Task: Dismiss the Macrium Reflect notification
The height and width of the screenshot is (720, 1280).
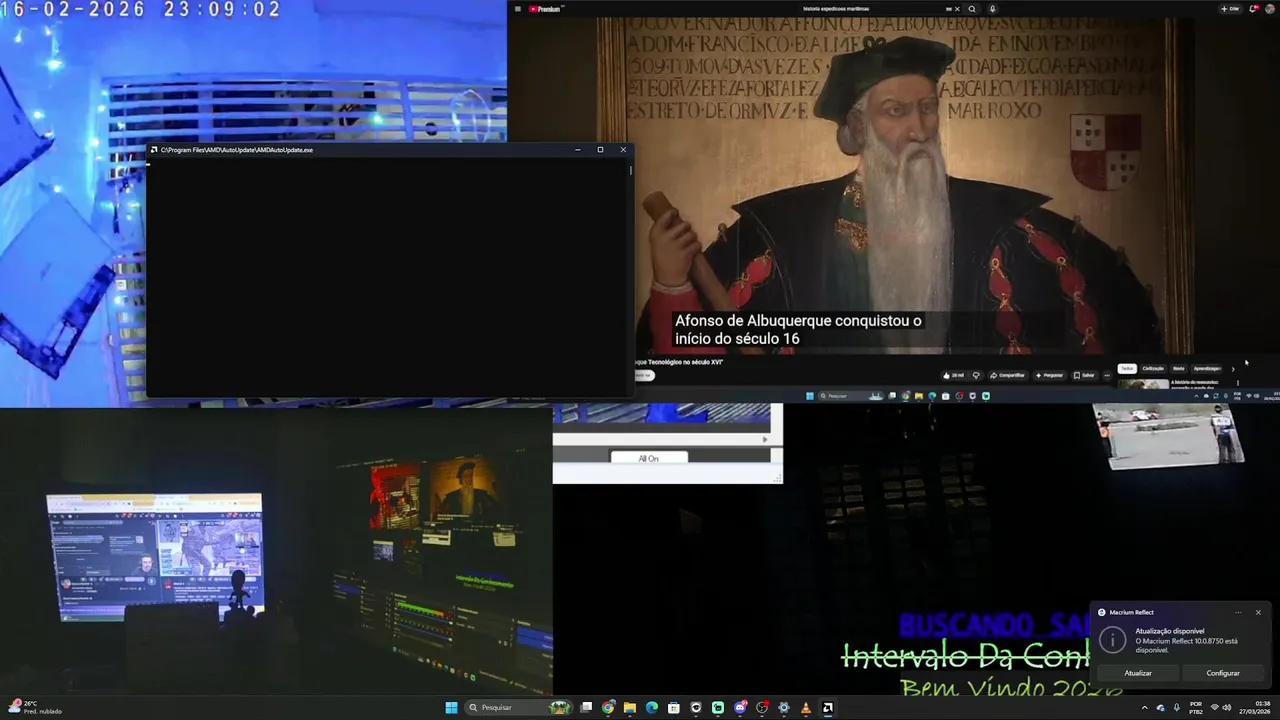Action: tap(1258, 612)
